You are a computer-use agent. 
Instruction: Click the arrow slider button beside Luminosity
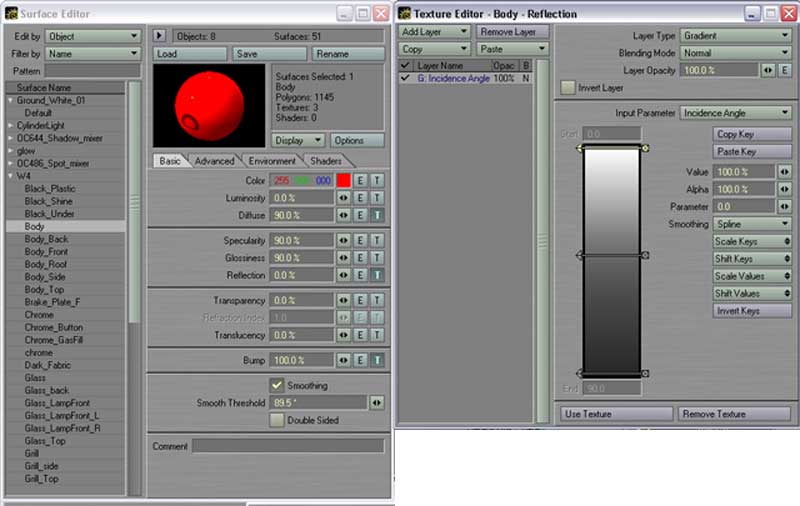pos(343,198)
